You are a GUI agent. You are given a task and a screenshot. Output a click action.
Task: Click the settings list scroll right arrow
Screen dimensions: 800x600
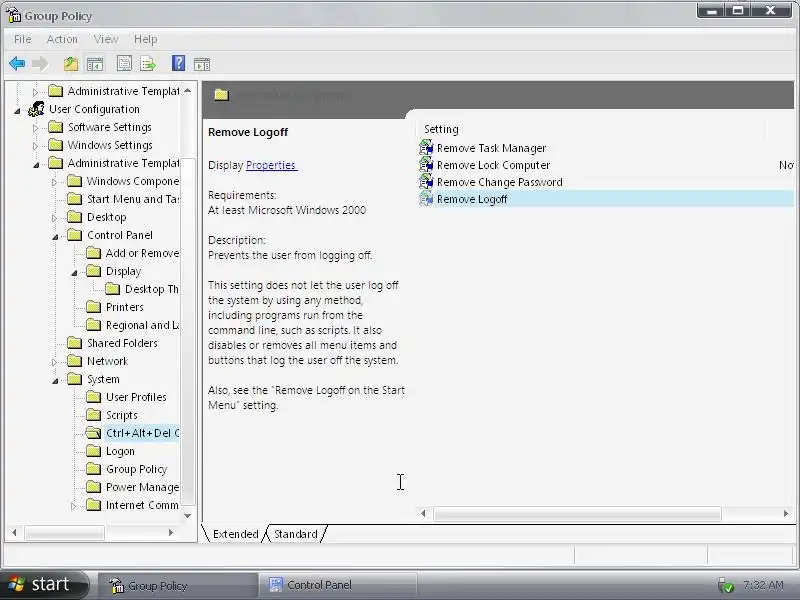coord(786,513)
